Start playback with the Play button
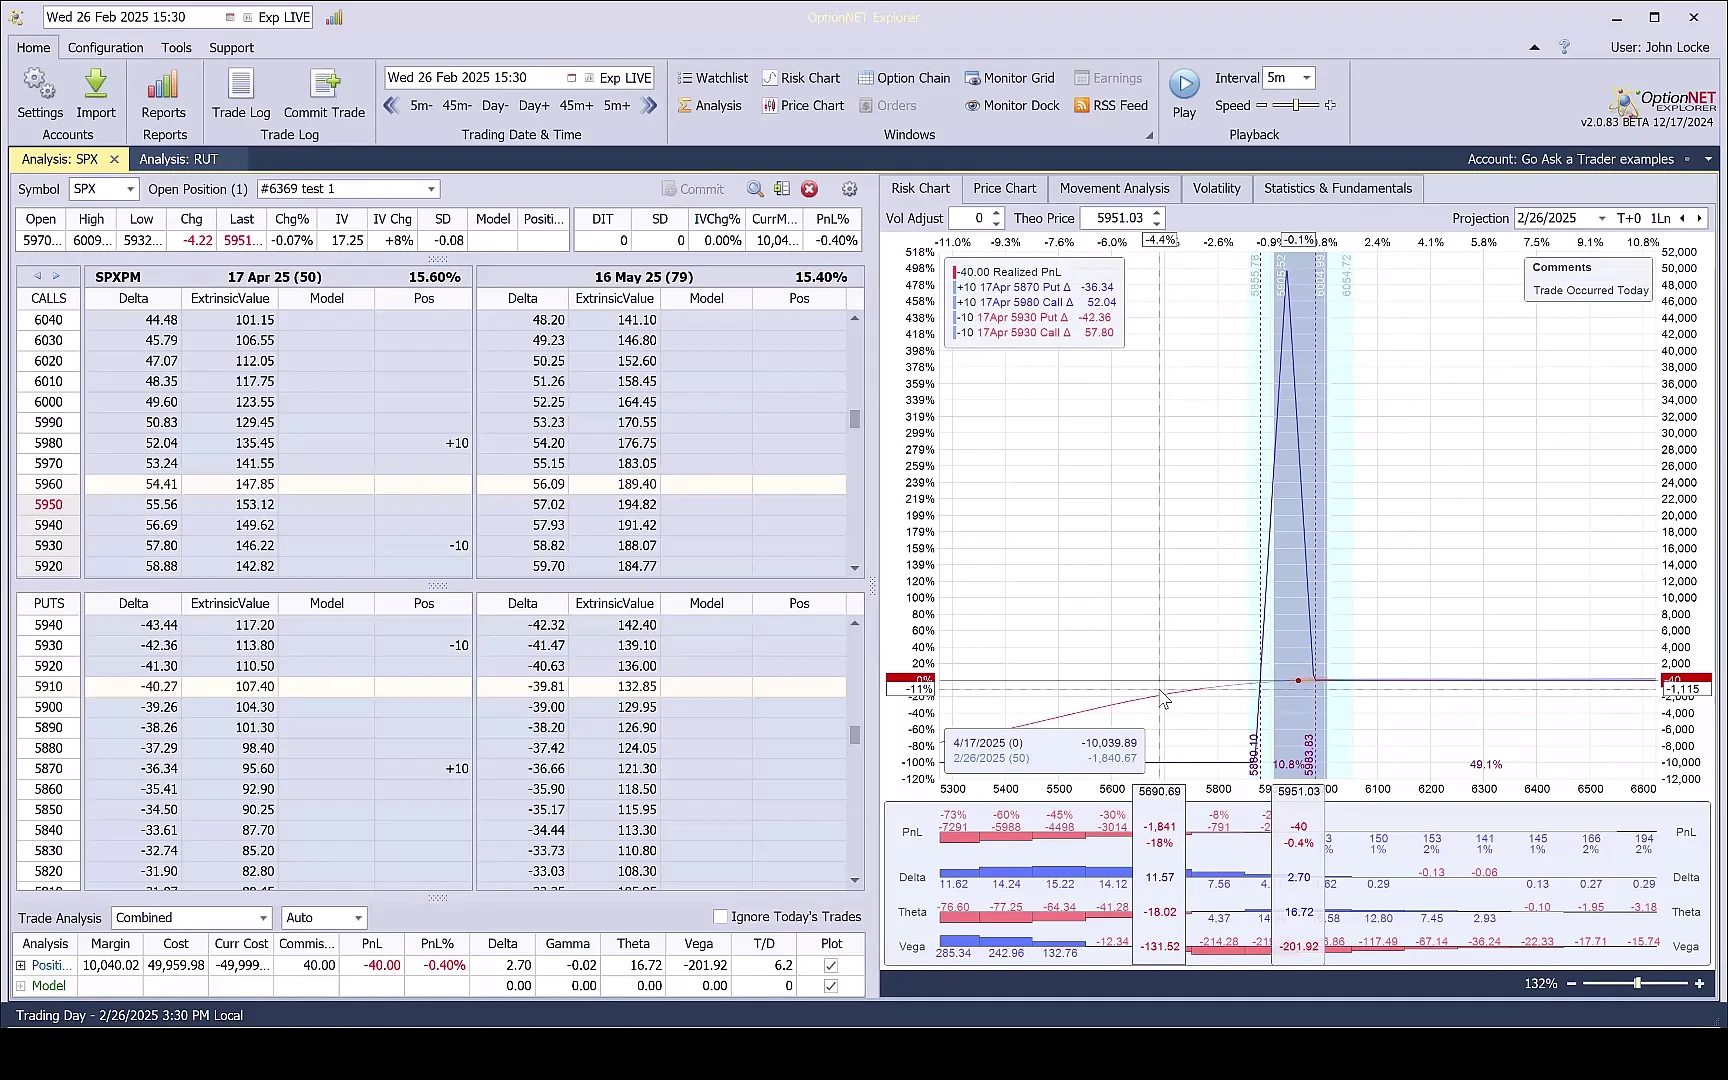Viewport: 1728px width, 1080px height. click(1184, 94)
